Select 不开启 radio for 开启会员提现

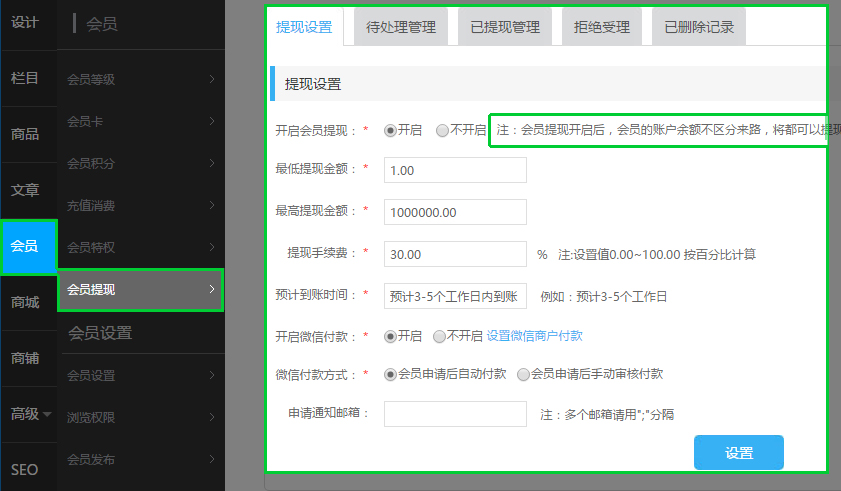442,130
